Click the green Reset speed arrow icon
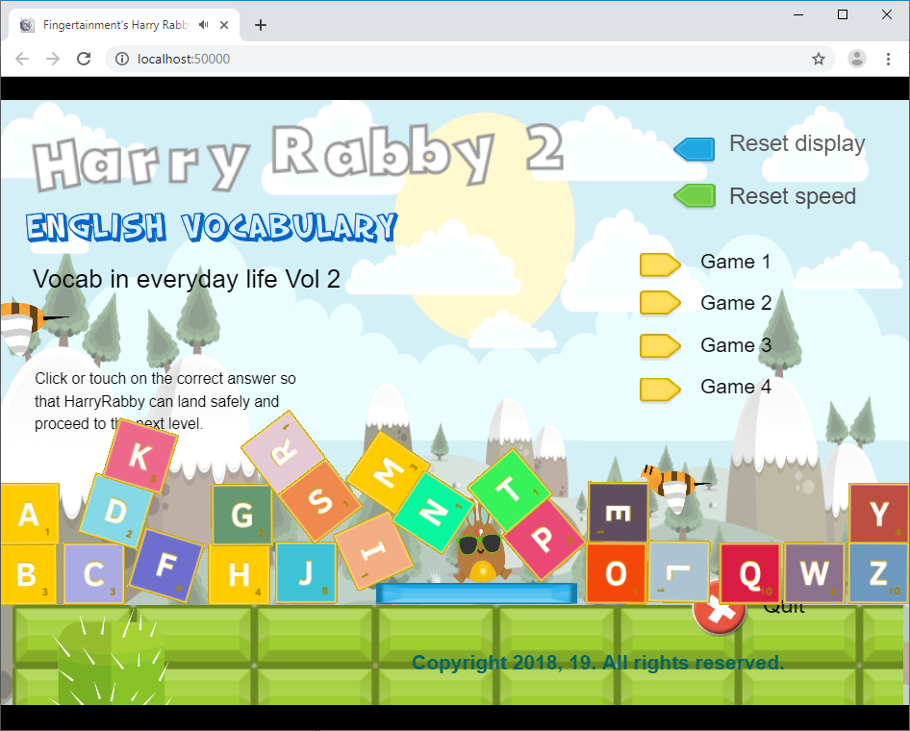910x731 pixels. (694, 195)
